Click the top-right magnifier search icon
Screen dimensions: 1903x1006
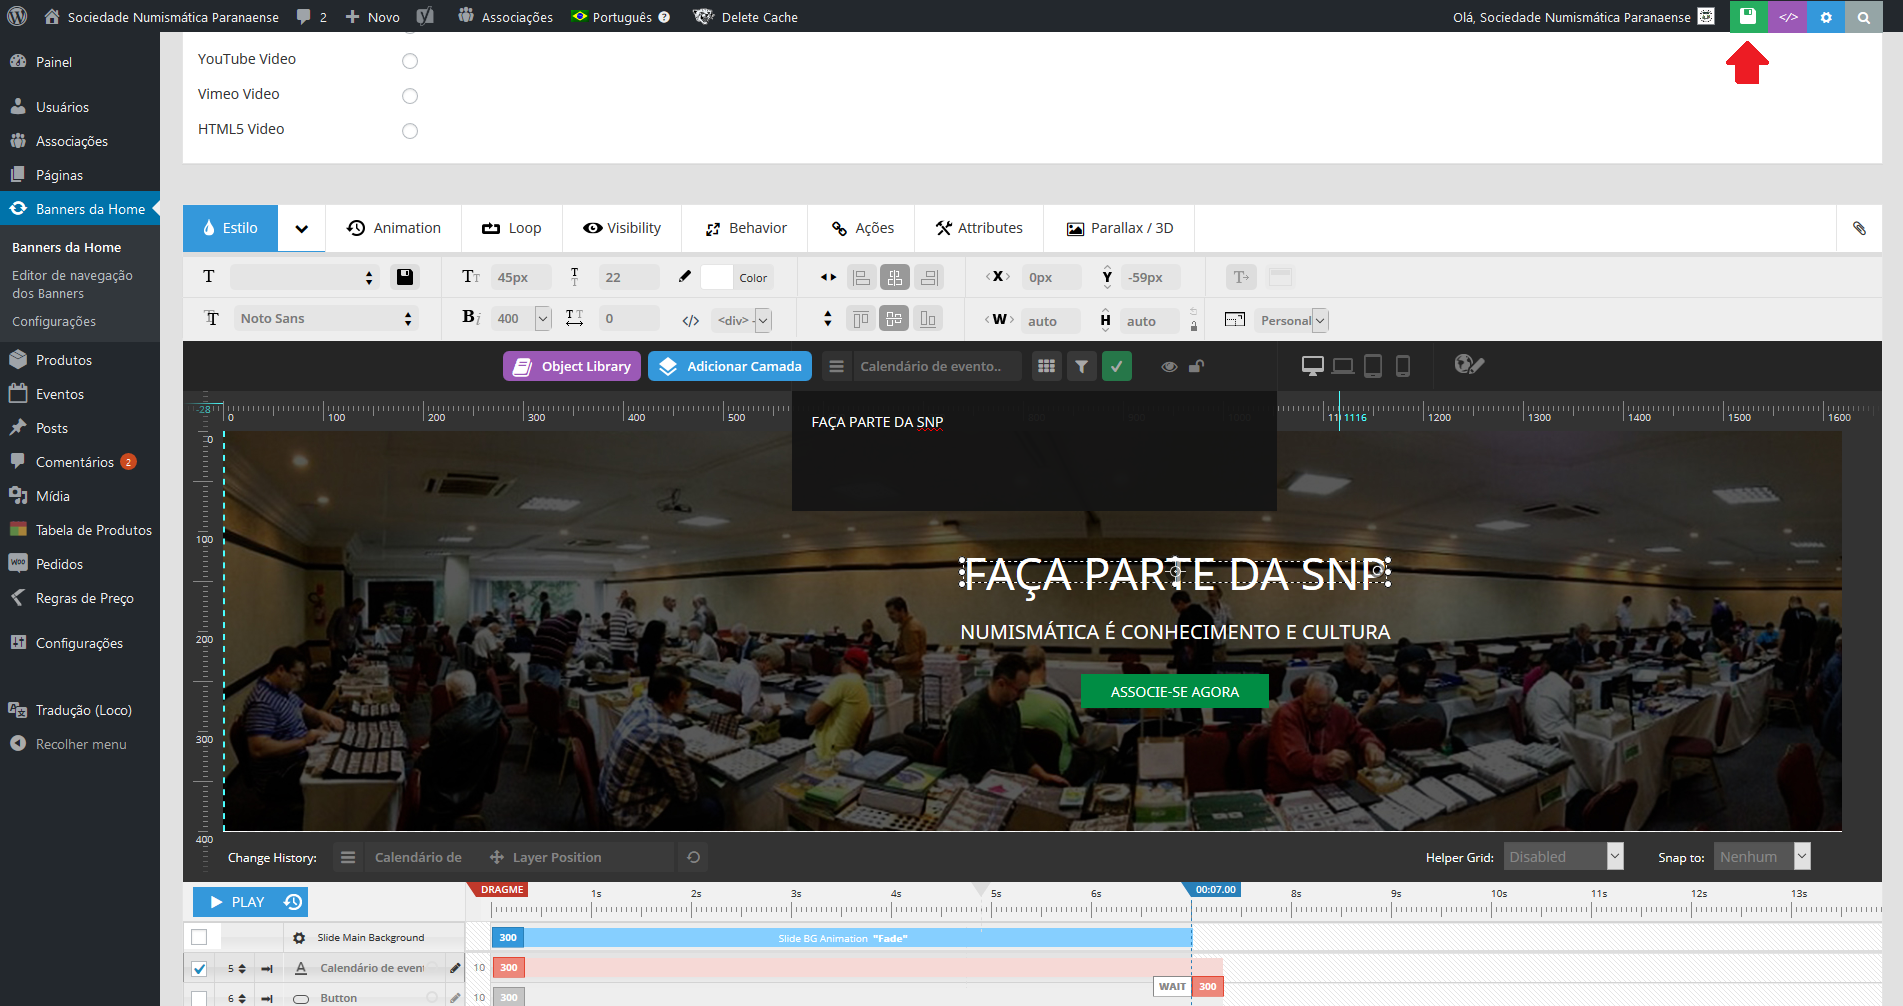[1863, 16]
